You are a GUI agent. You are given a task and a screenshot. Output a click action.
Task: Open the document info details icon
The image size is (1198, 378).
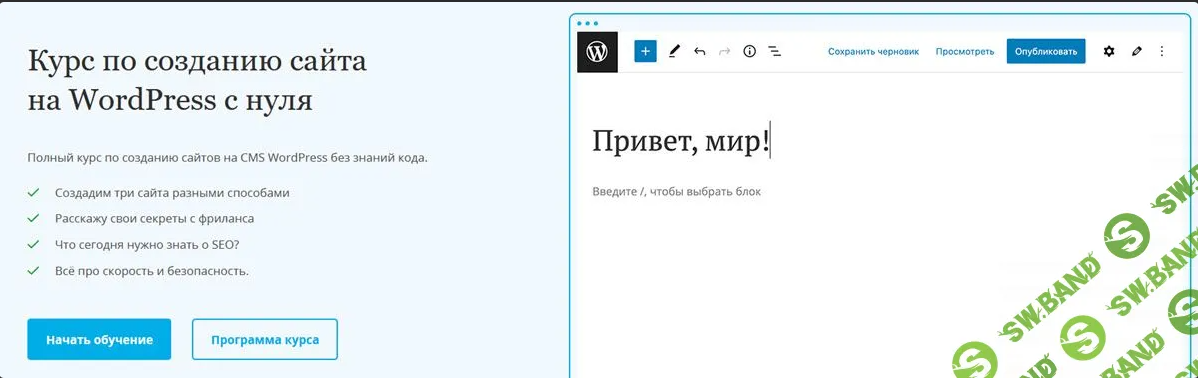(x=750, y=51)
